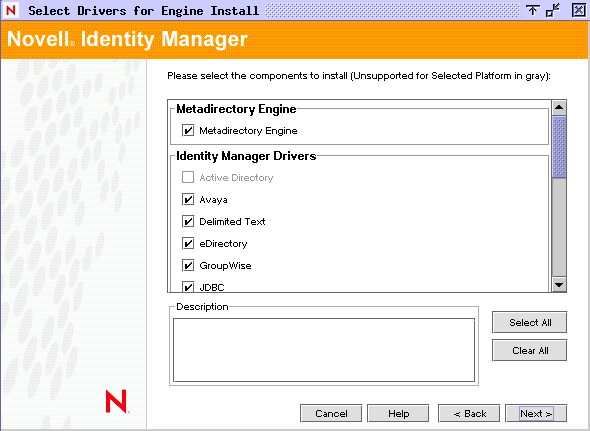Click the window title 'Select Drivers for Engine Install'

144,11
